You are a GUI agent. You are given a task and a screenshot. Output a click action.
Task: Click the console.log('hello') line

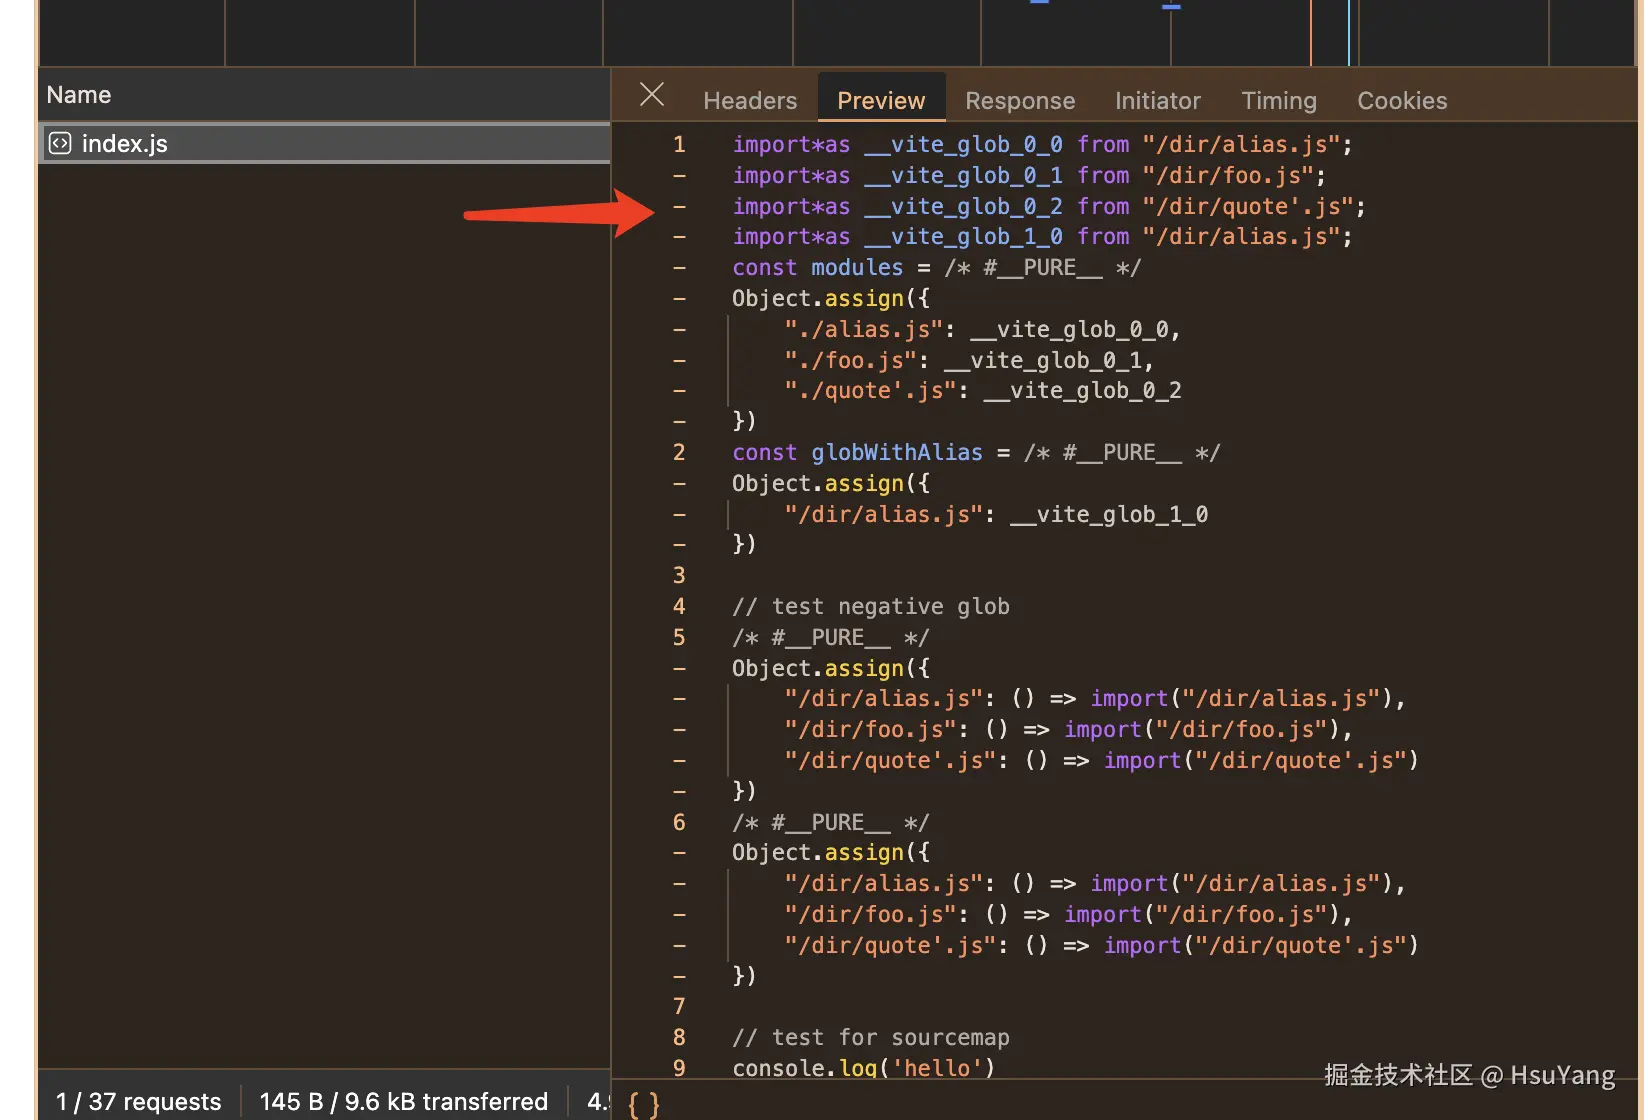864,1069
